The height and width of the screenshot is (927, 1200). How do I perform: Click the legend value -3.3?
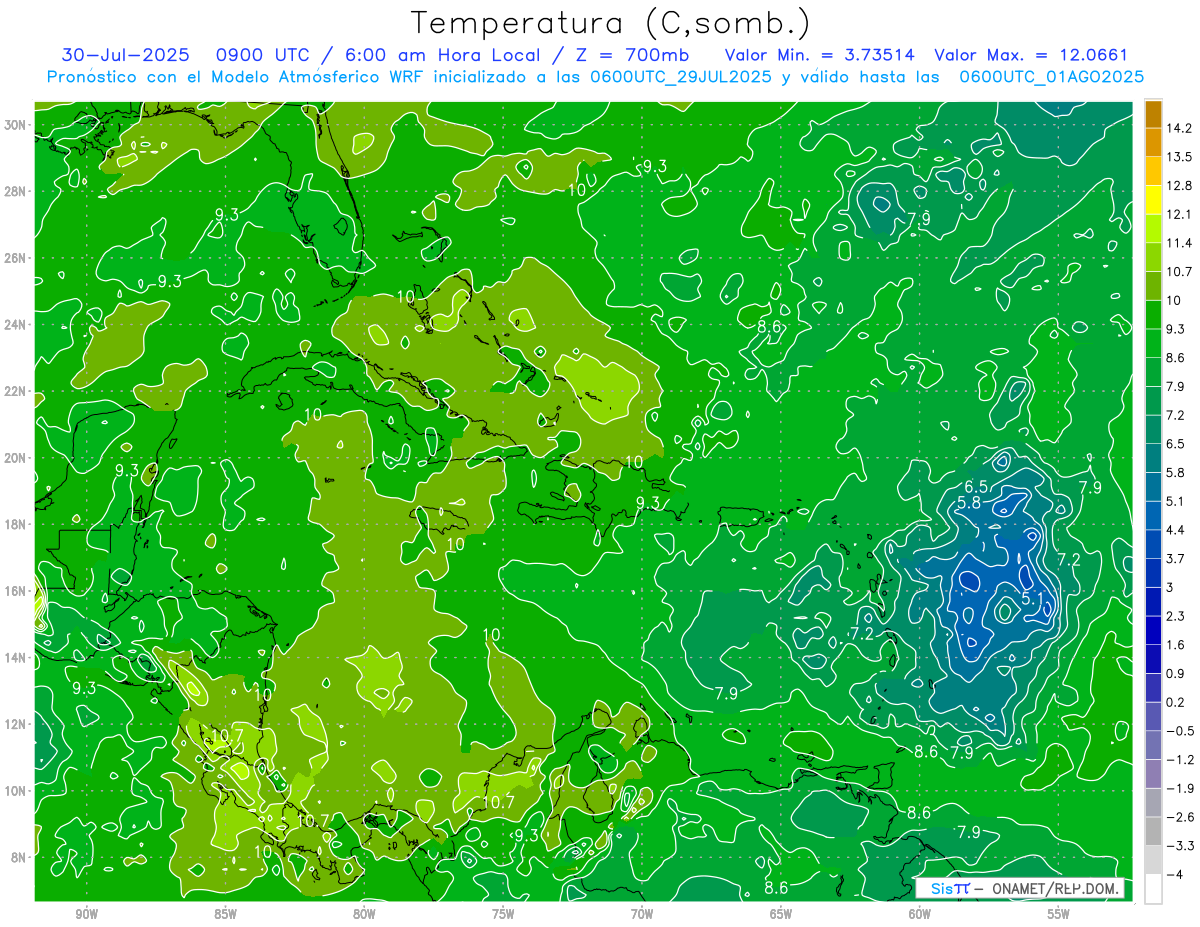1180,846
